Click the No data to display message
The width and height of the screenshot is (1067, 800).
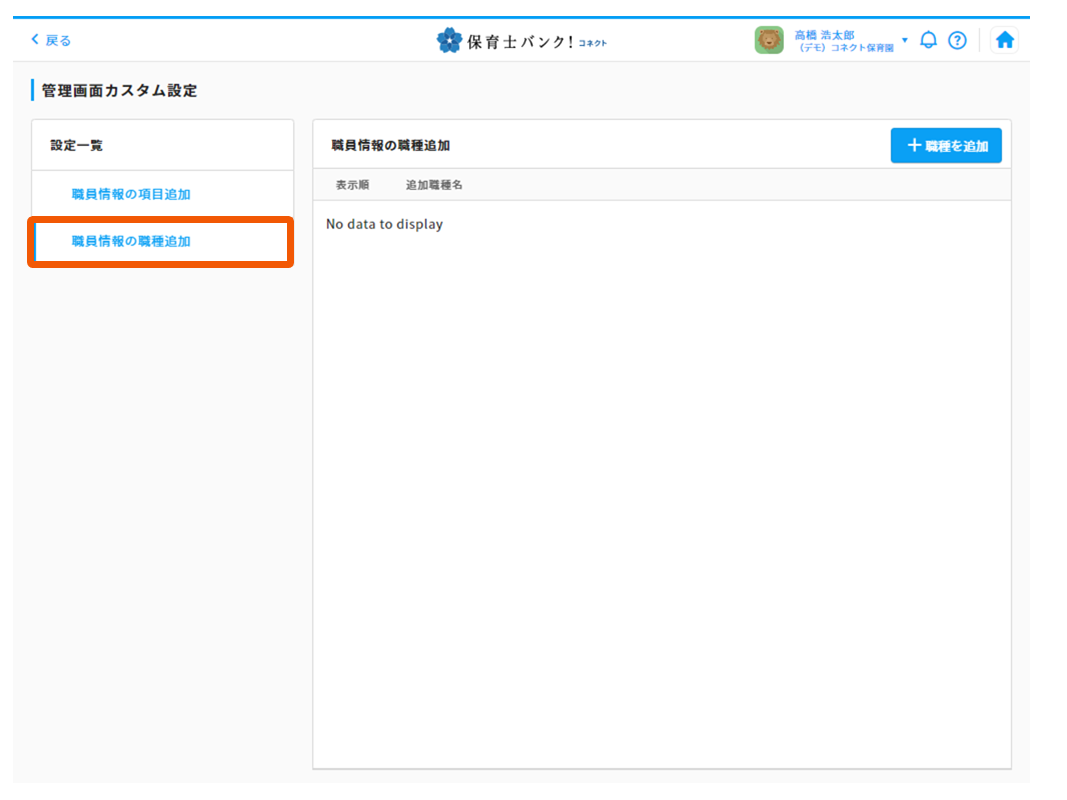coord(384,224)
